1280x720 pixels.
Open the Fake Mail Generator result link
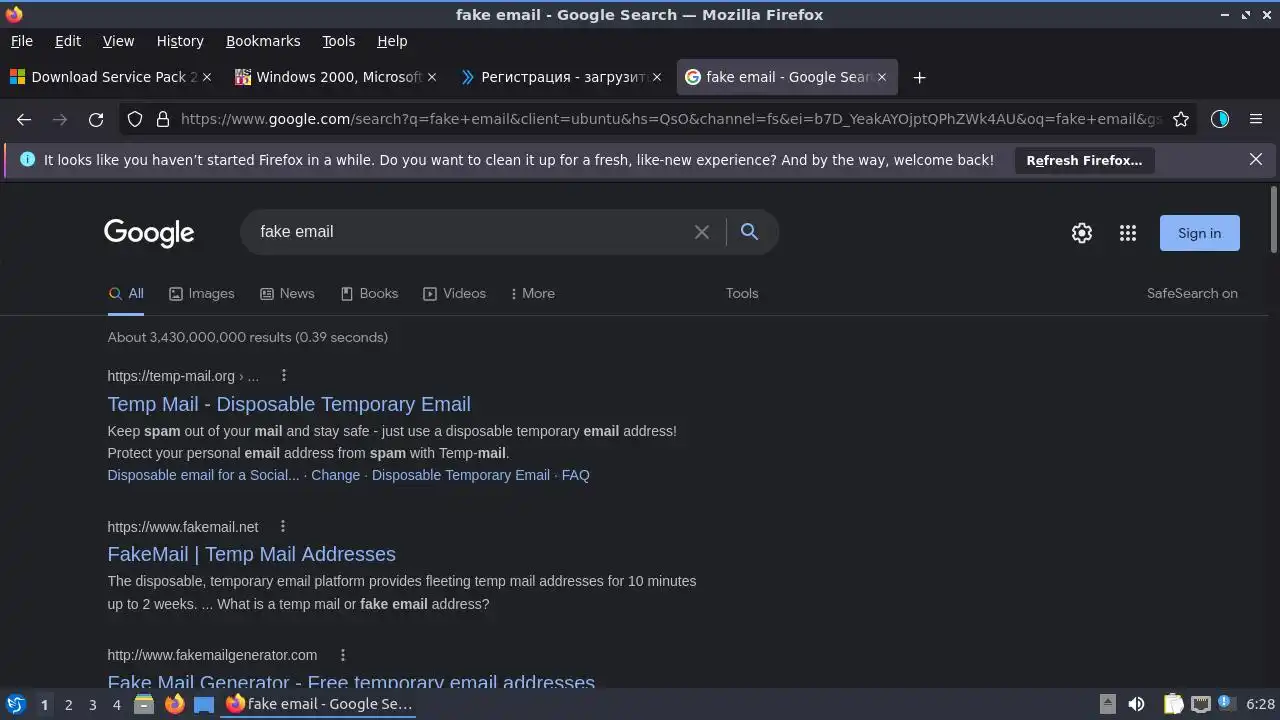[x=351, y=682]
